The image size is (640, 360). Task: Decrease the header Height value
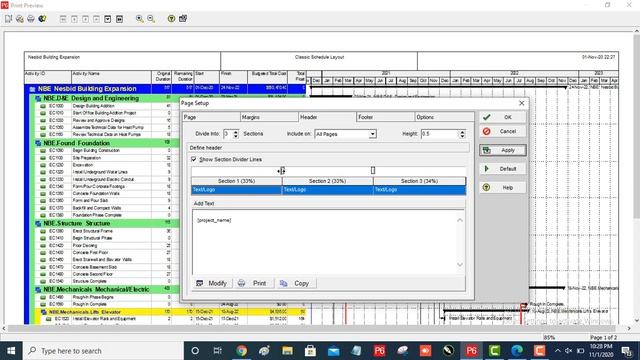point(462,136)
